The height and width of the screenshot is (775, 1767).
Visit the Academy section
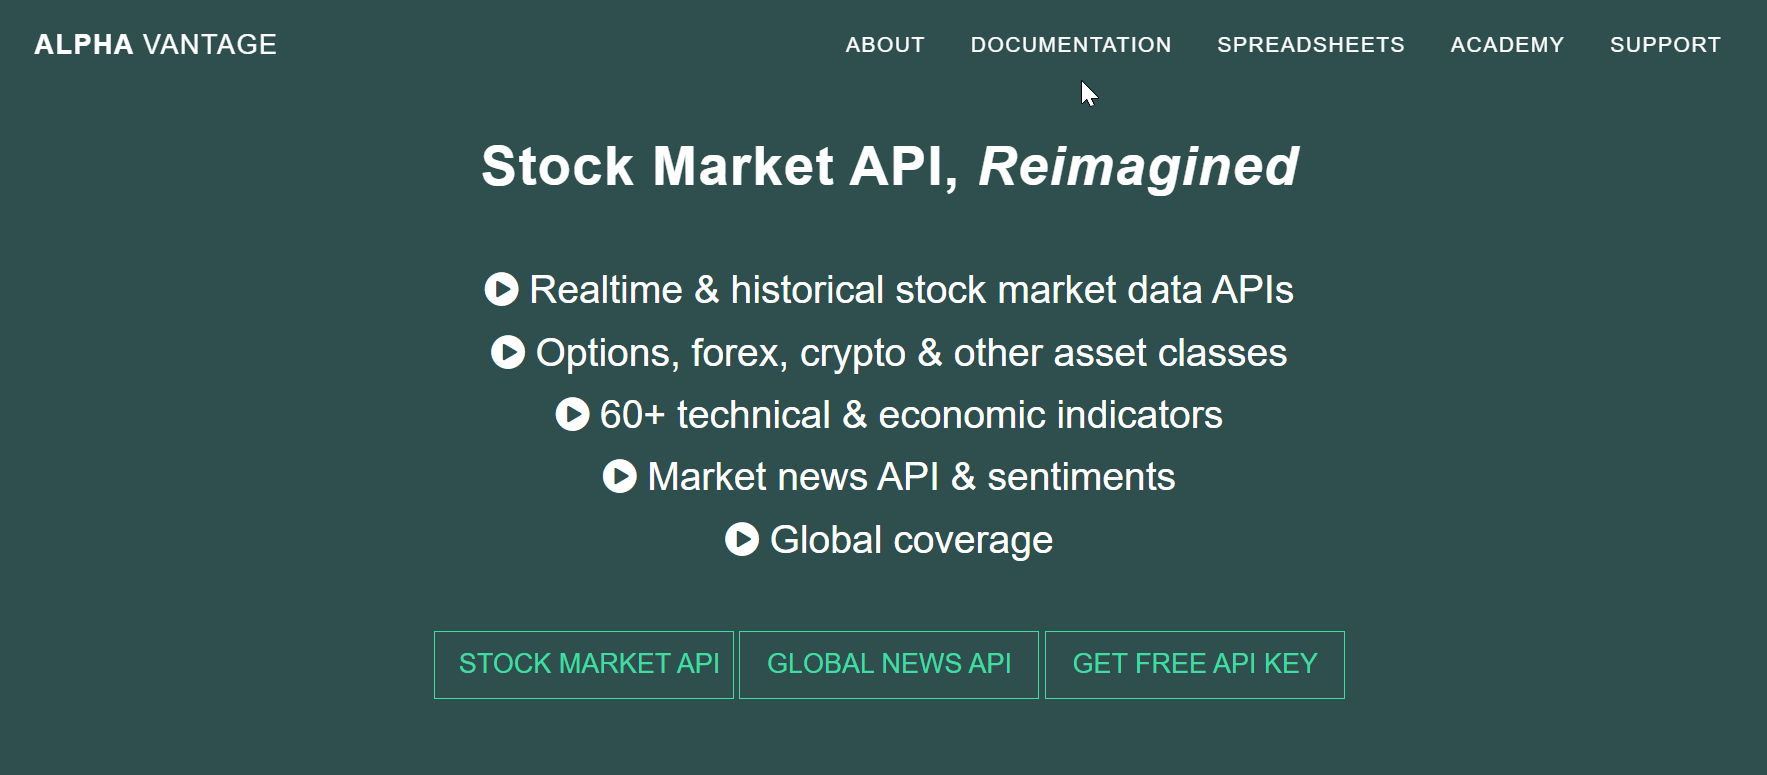click(1507, 45)
